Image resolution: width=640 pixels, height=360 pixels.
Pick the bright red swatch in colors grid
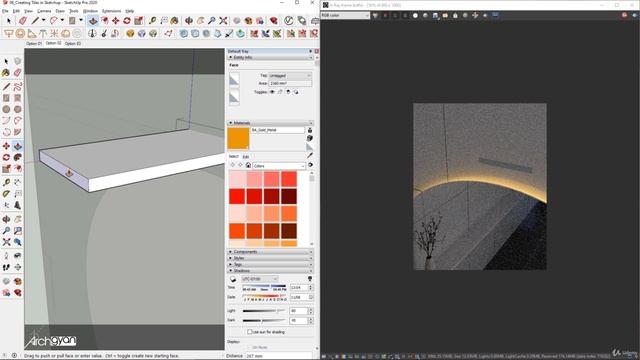(237, 196)
